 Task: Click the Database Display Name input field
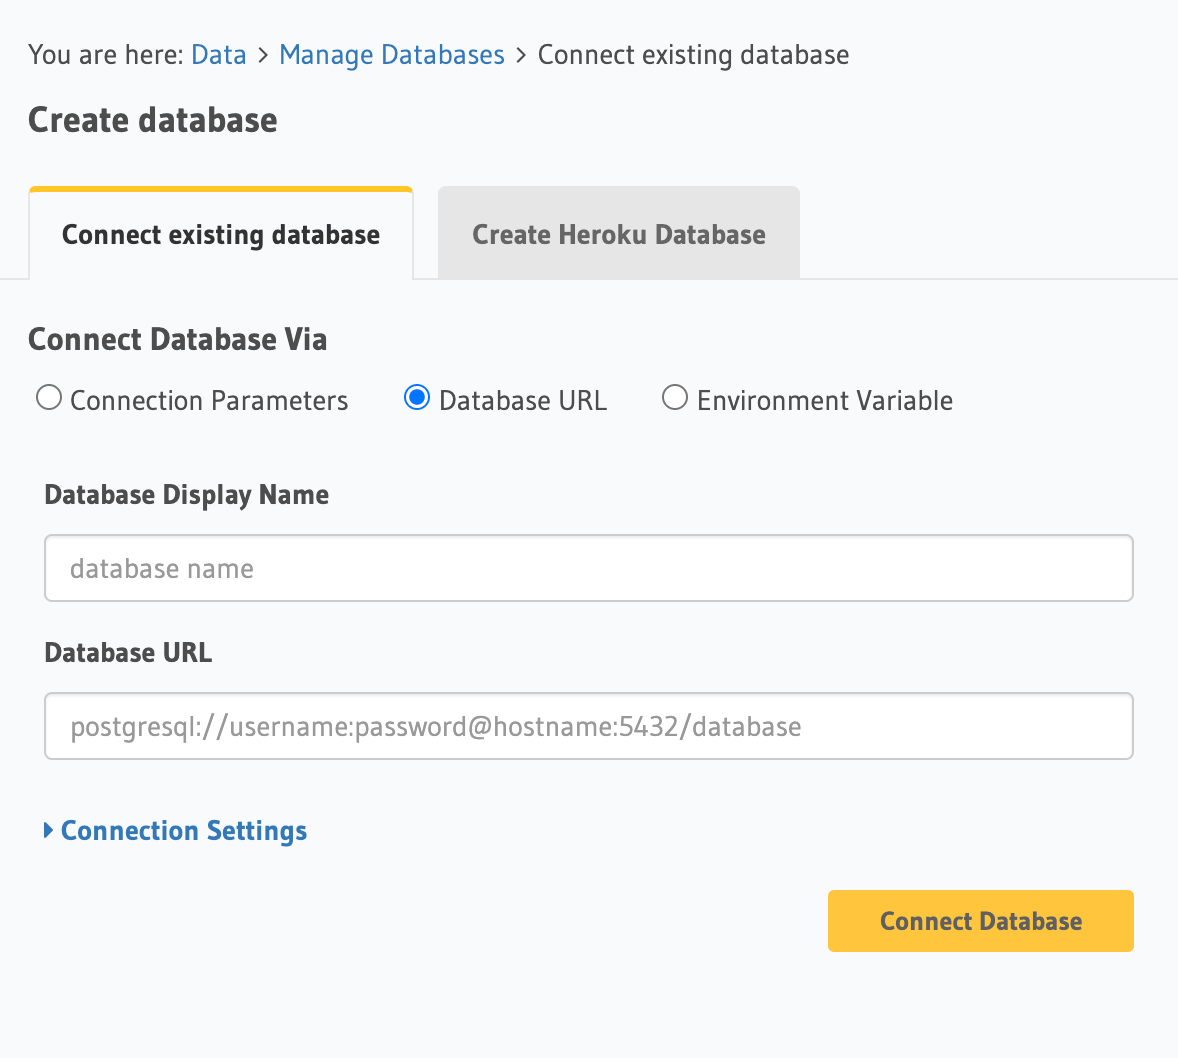pos(588,568)
